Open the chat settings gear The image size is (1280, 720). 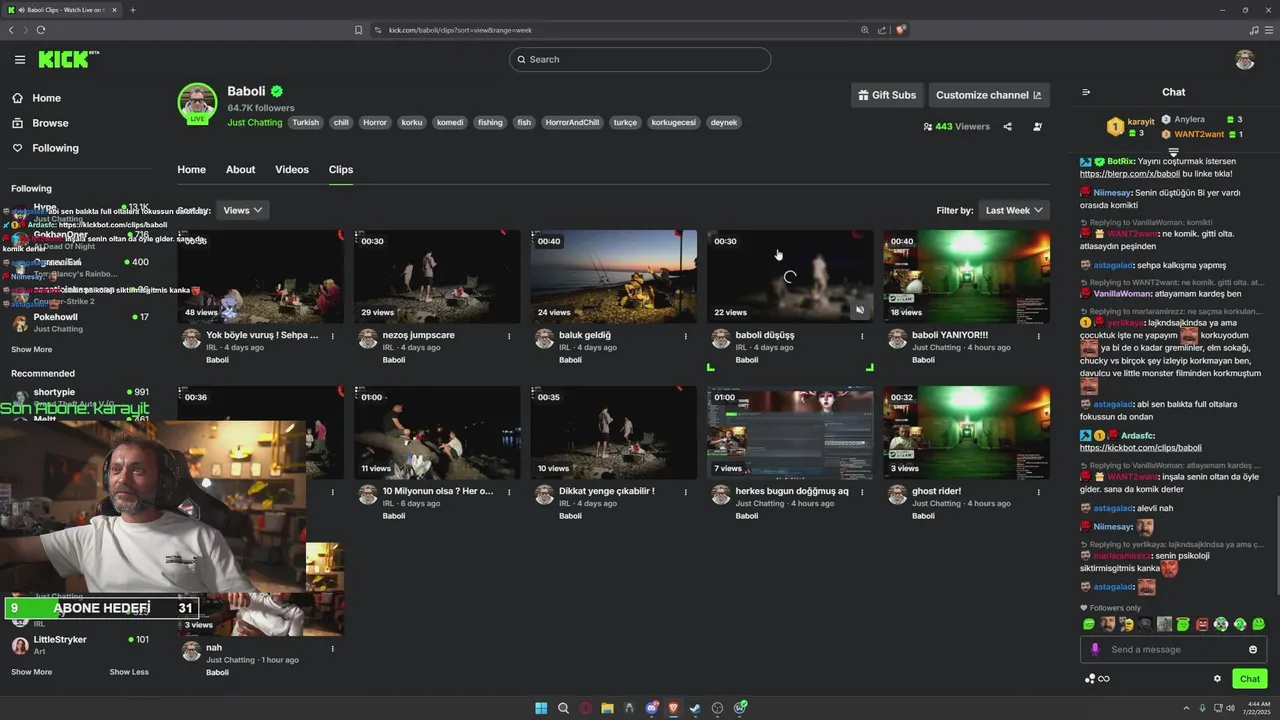point(1217,679)
